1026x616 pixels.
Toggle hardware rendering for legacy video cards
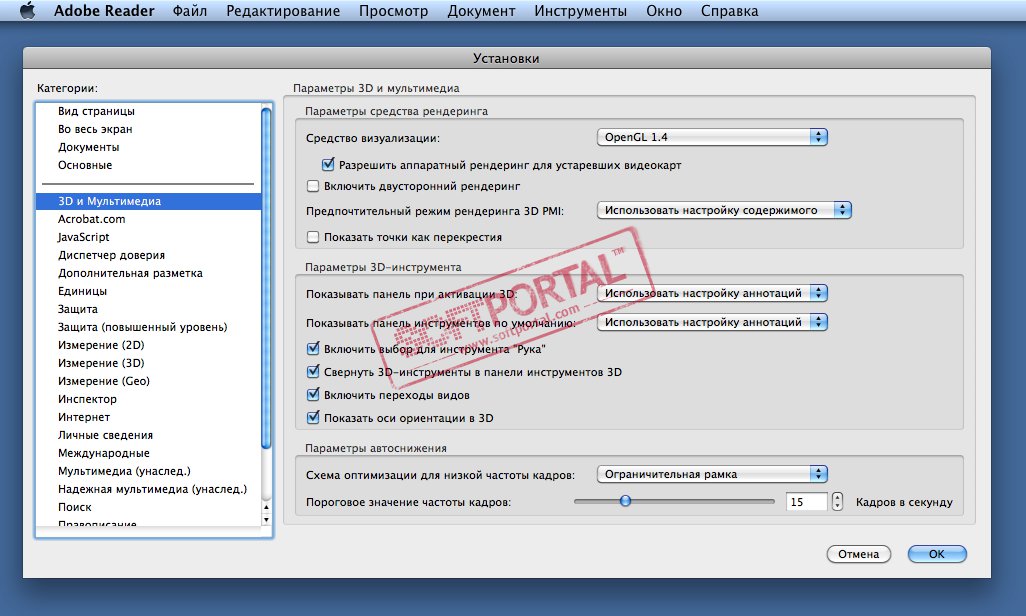[x=328, y=164]
